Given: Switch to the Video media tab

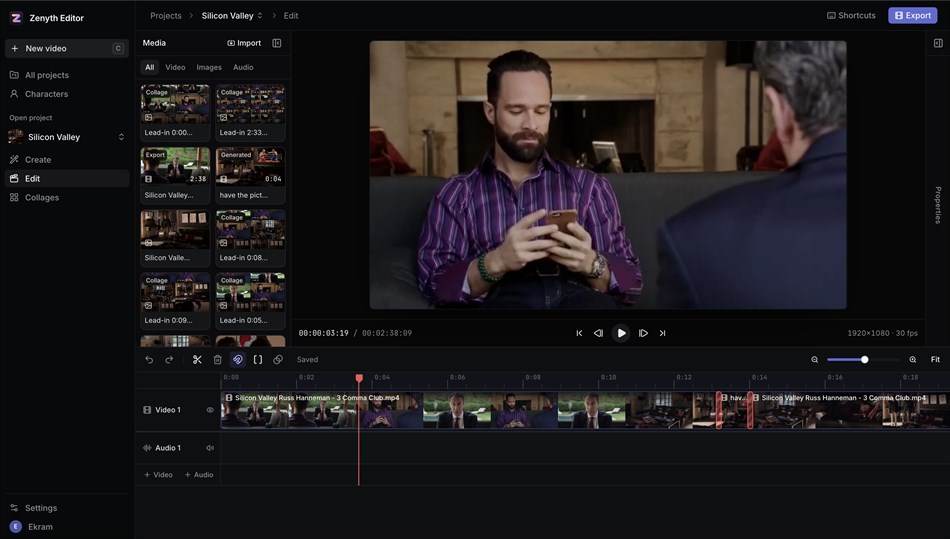Looking at the screenshot, I should (x=175, y=67).
